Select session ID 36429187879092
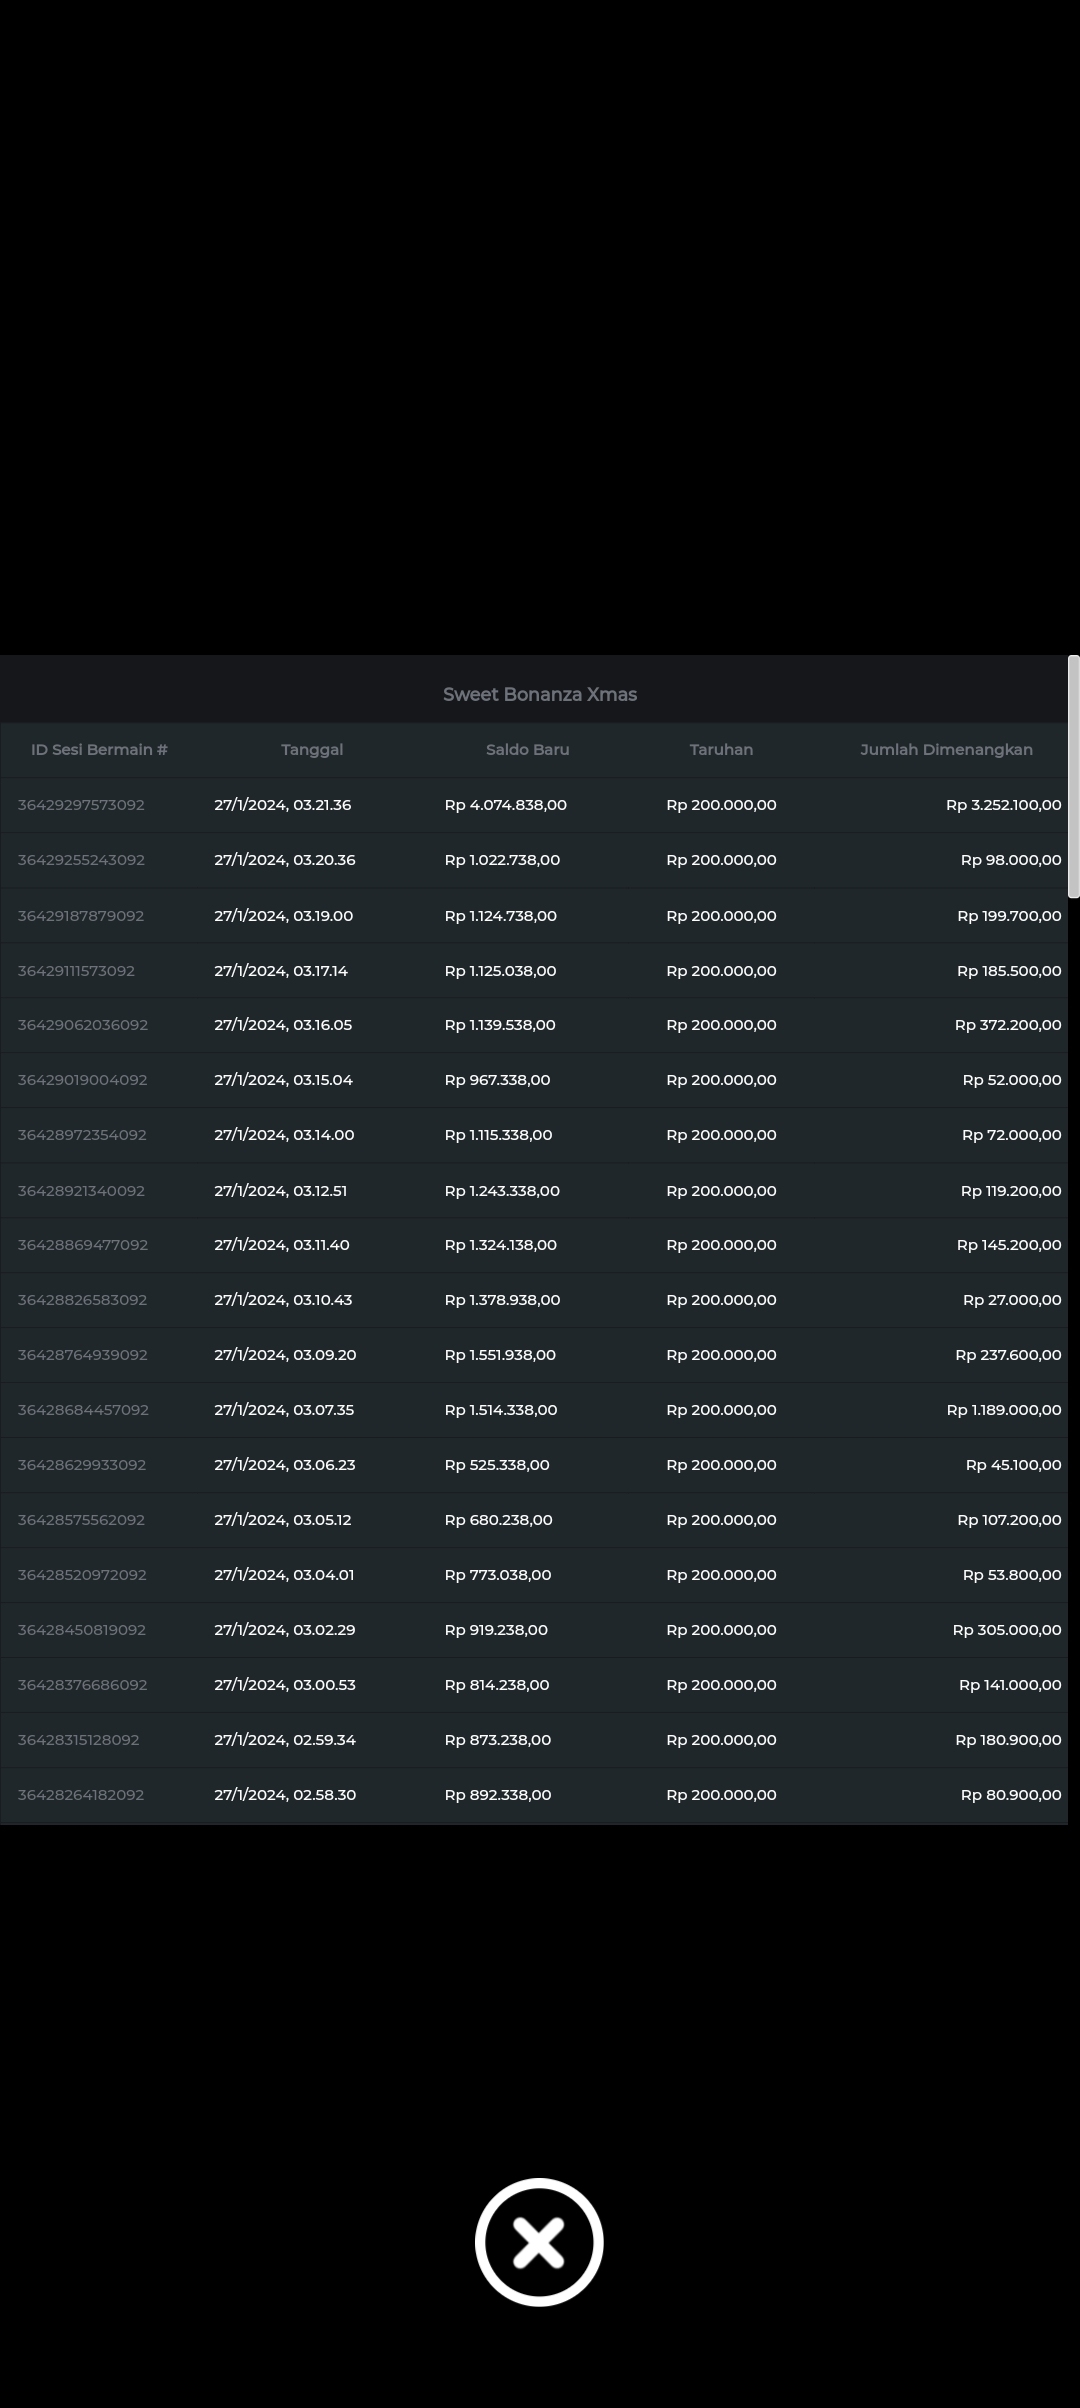 81,916
